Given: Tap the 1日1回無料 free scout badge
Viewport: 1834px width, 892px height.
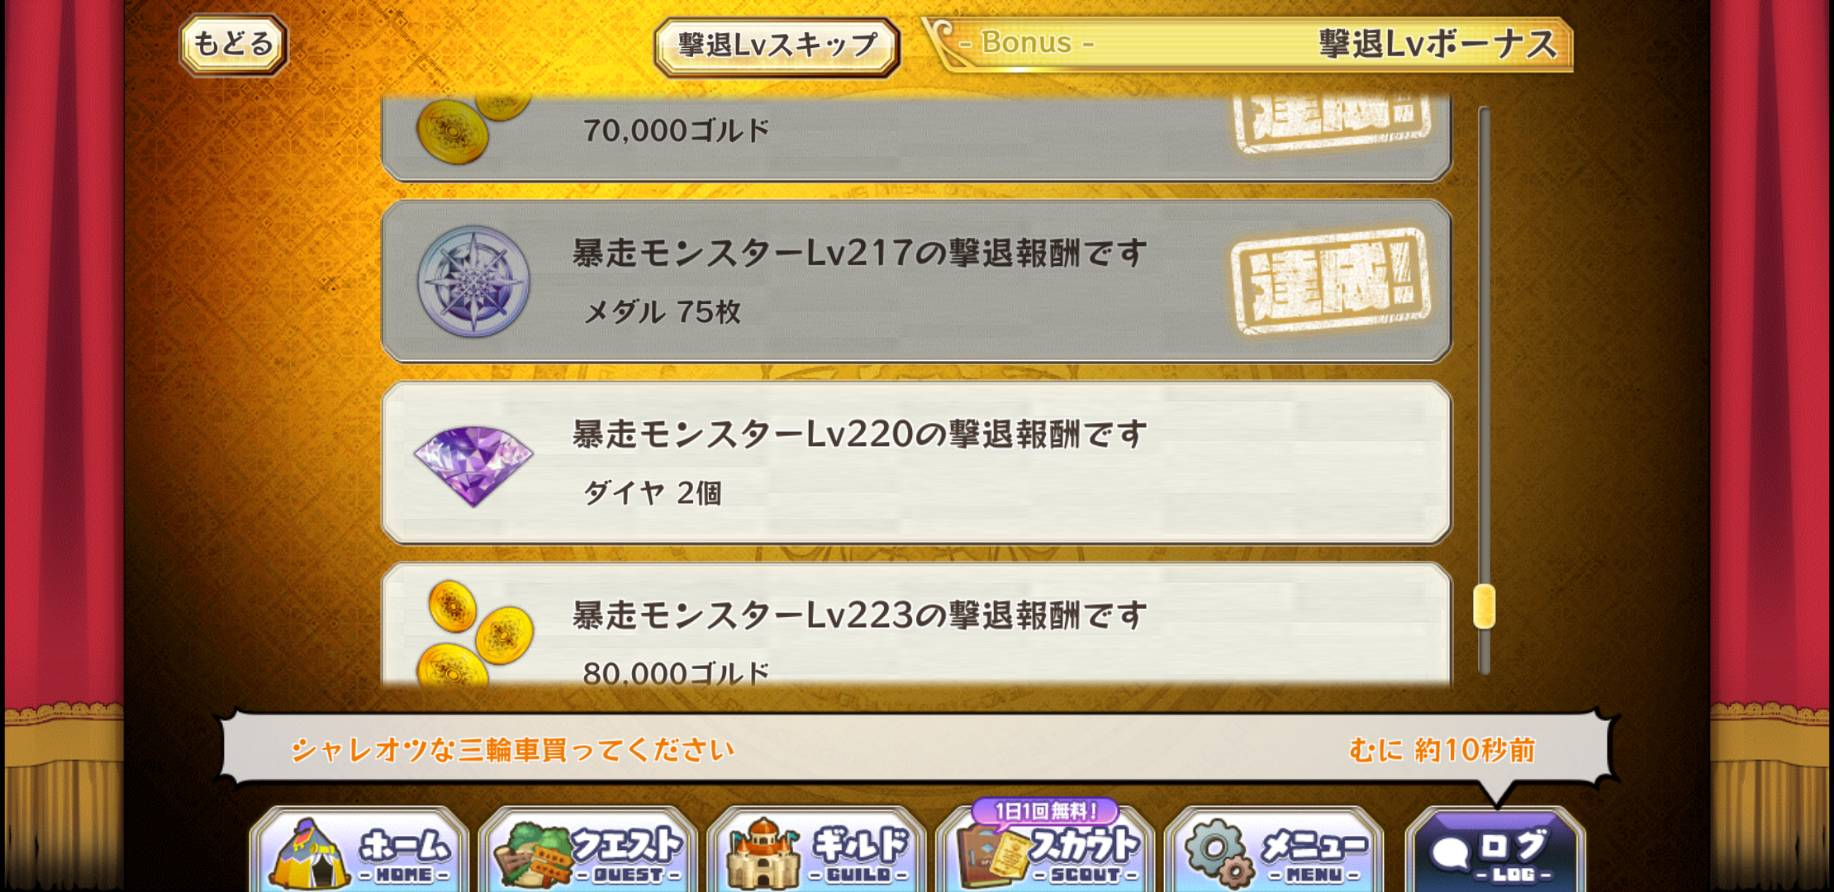Looking at the screenshot, I should 1045,811.
